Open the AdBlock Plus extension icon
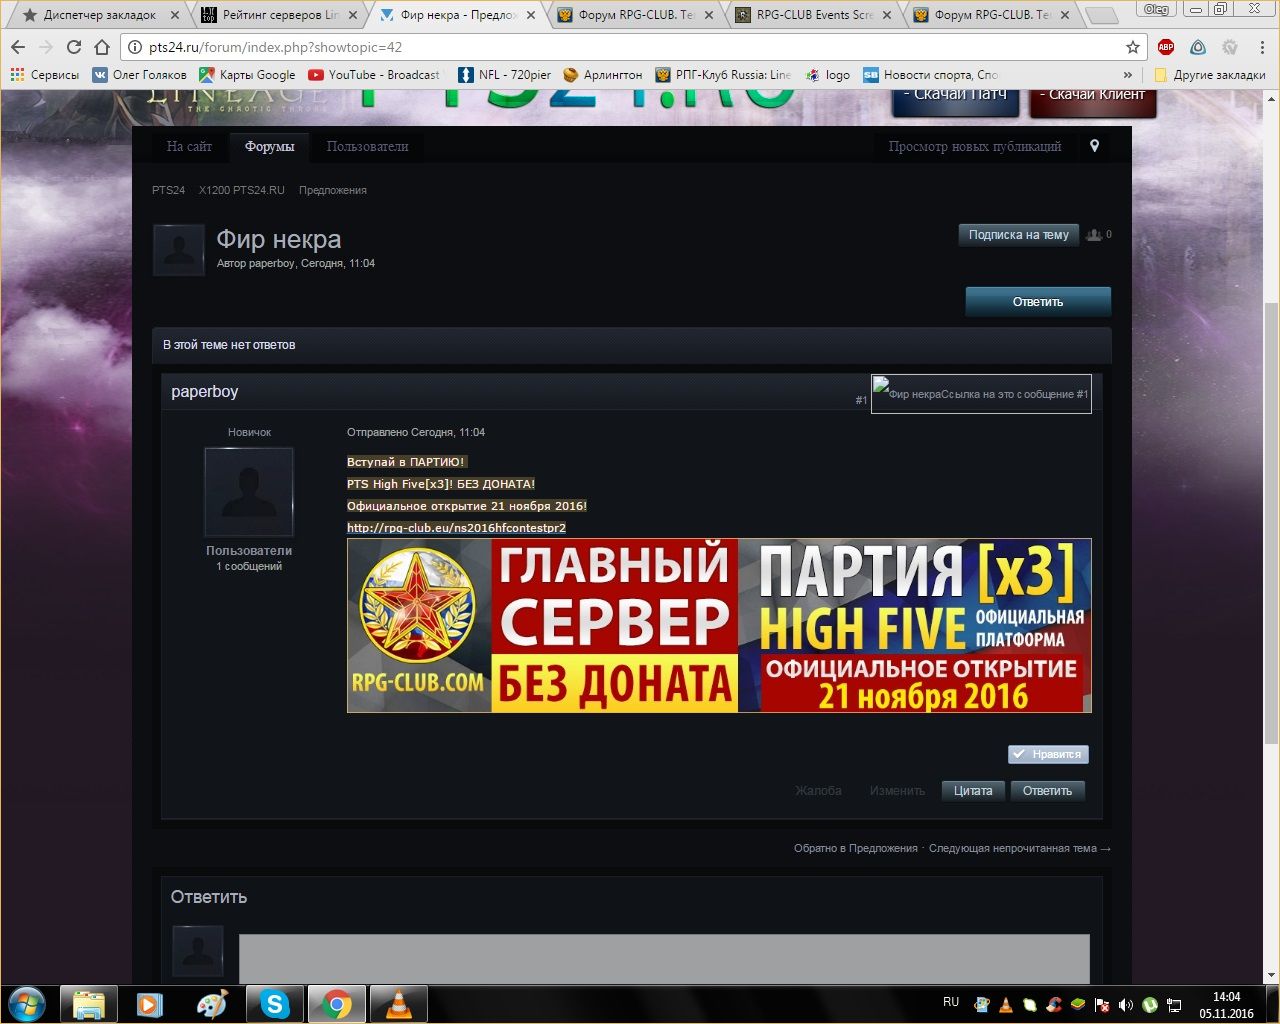 [x=1166, y=47]
